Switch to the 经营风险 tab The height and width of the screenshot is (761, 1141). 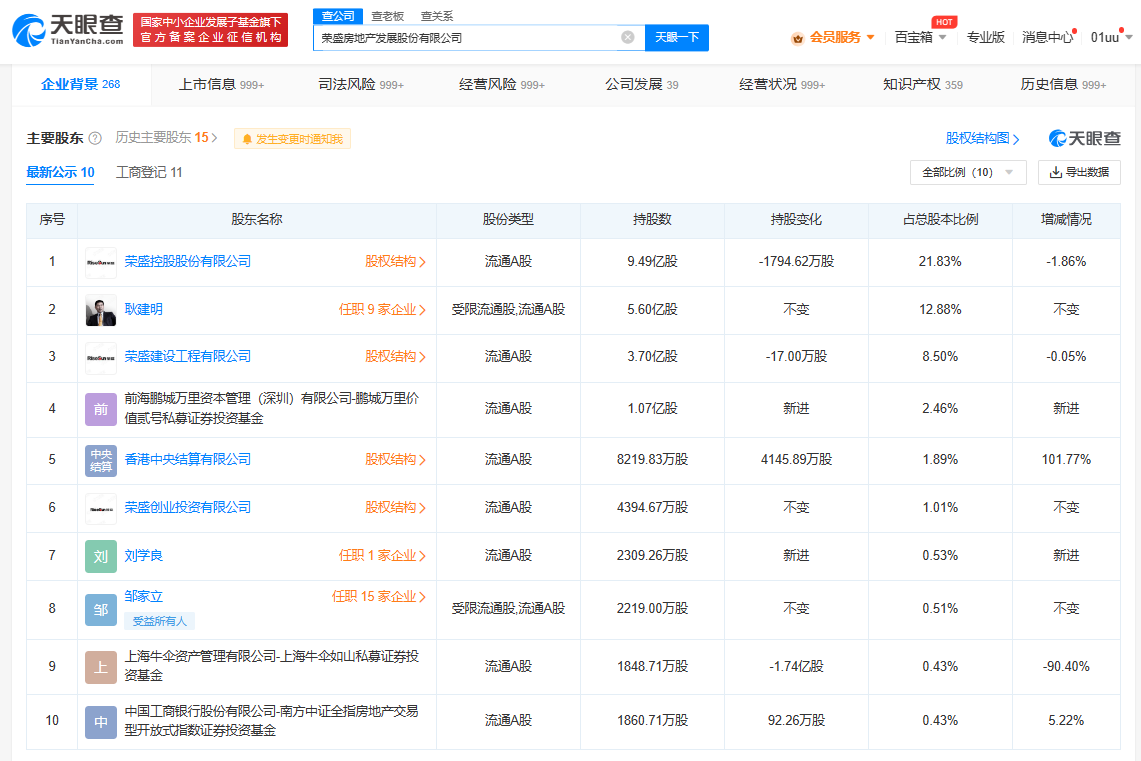(501, 84)
